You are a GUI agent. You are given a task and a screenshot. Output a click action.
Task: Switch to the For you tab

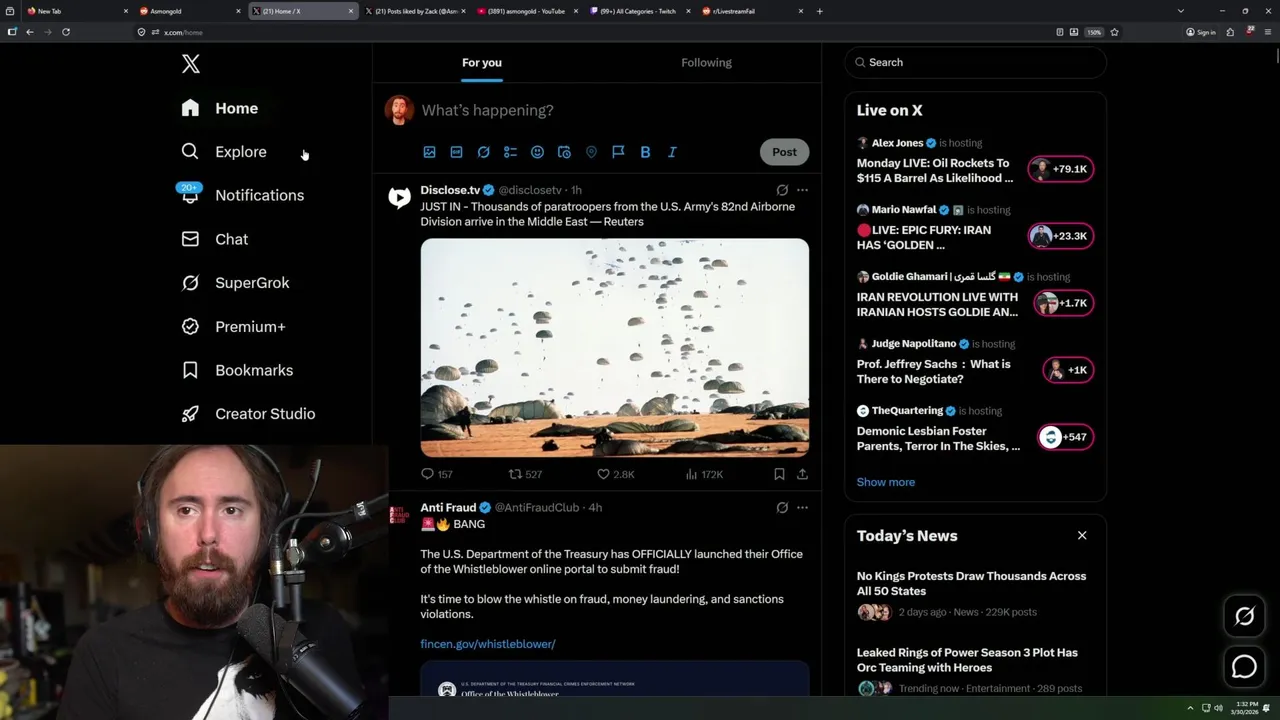click(482, 62)
